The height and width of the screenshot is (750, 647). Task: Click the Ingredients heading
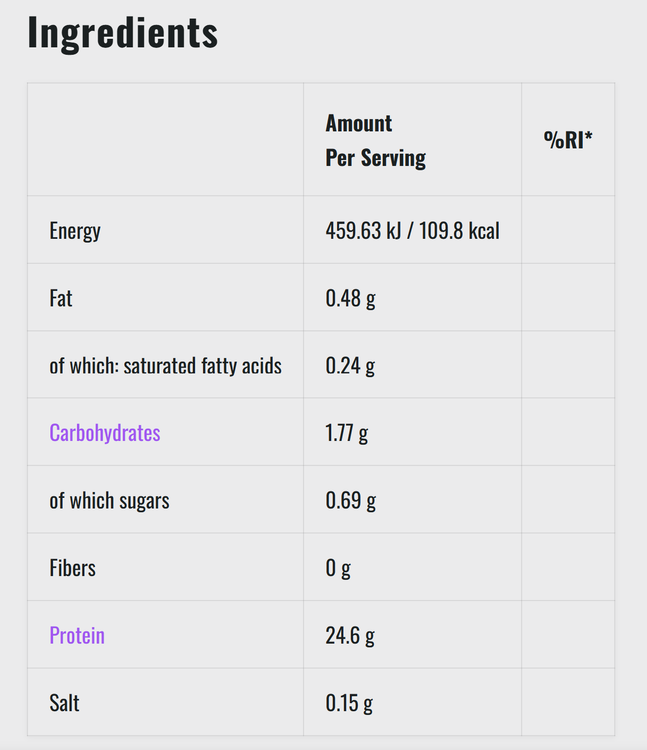click(x=122, y=33)
